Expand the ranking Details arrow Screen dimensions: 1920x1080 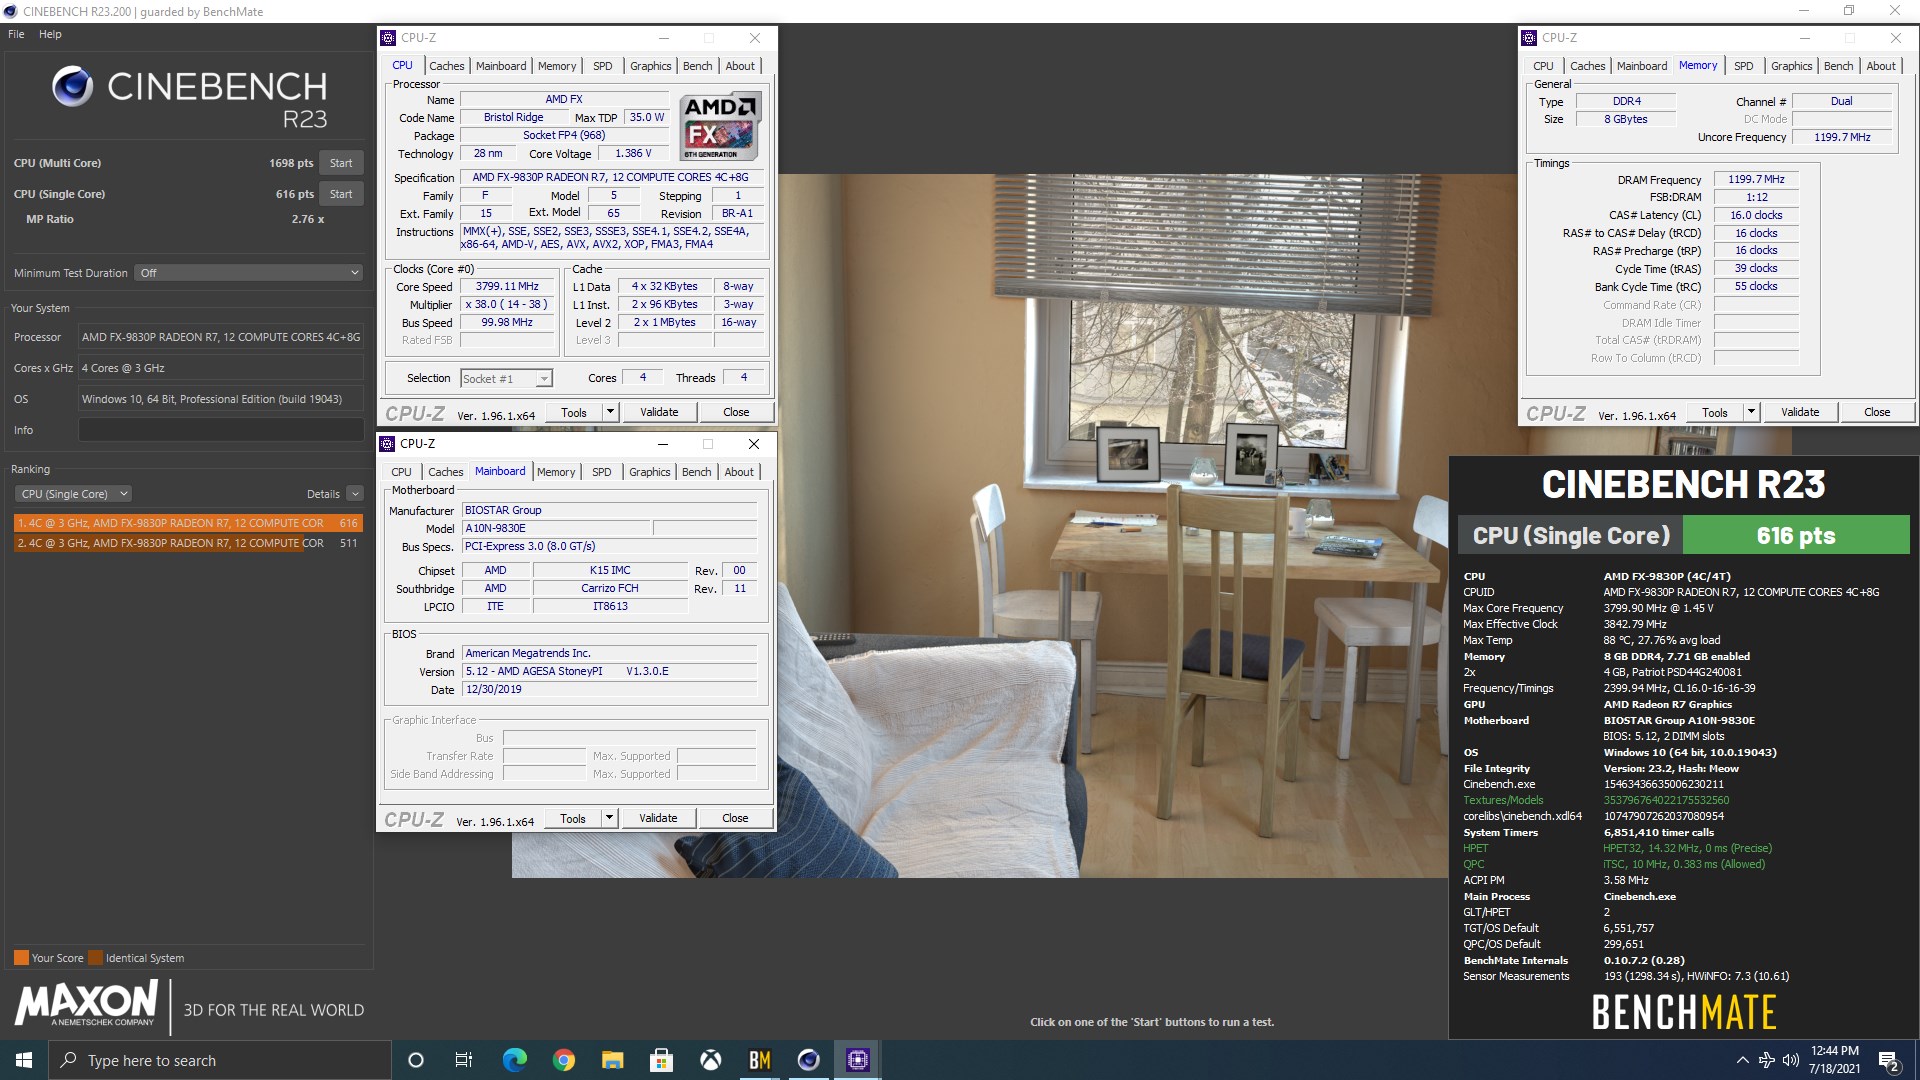355,494
